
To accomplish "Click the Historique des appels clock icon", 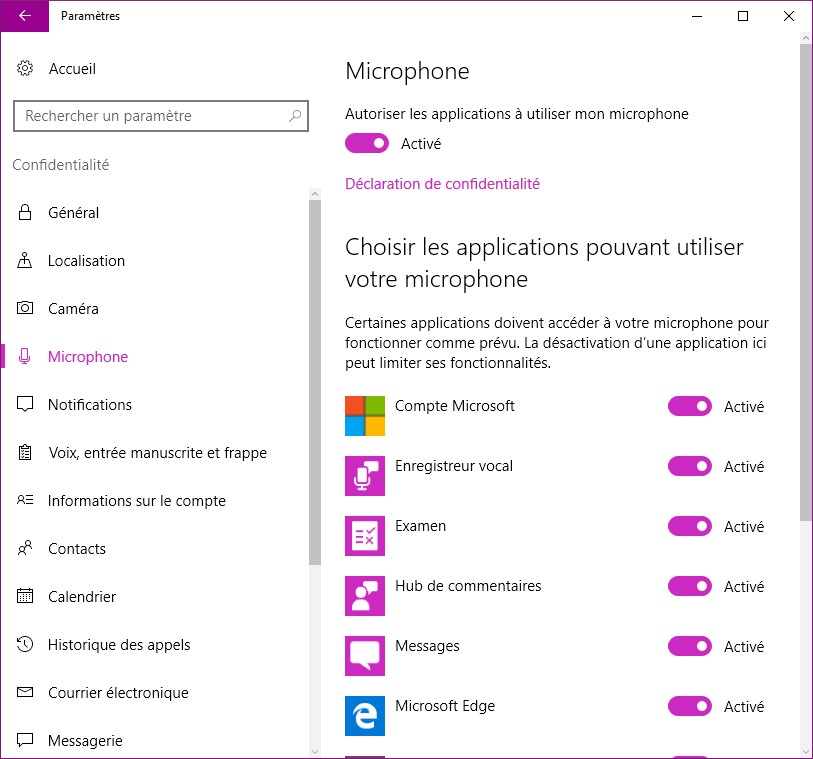I will [x=25, y=644].
